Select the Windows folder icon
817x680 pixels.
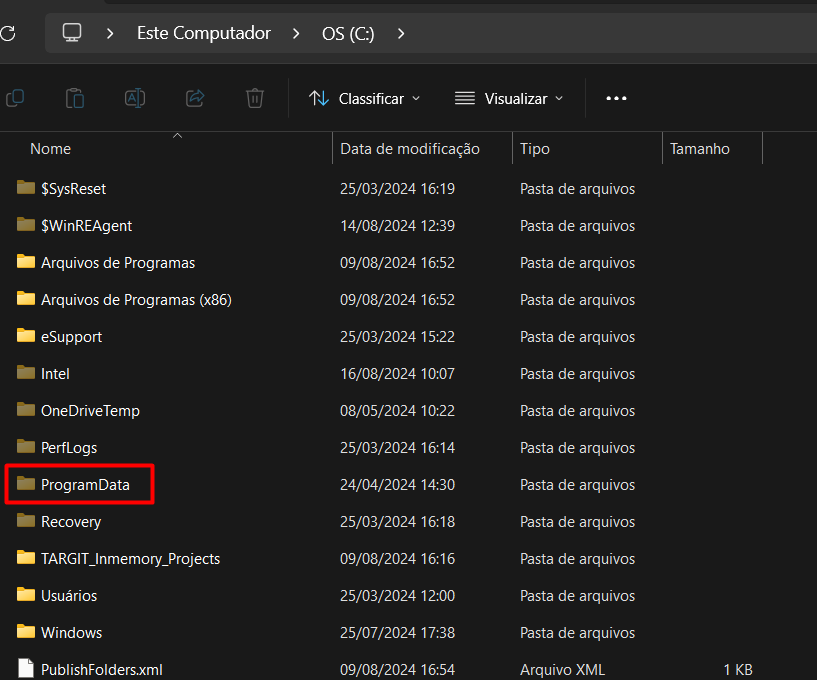[x=26, y=631]
